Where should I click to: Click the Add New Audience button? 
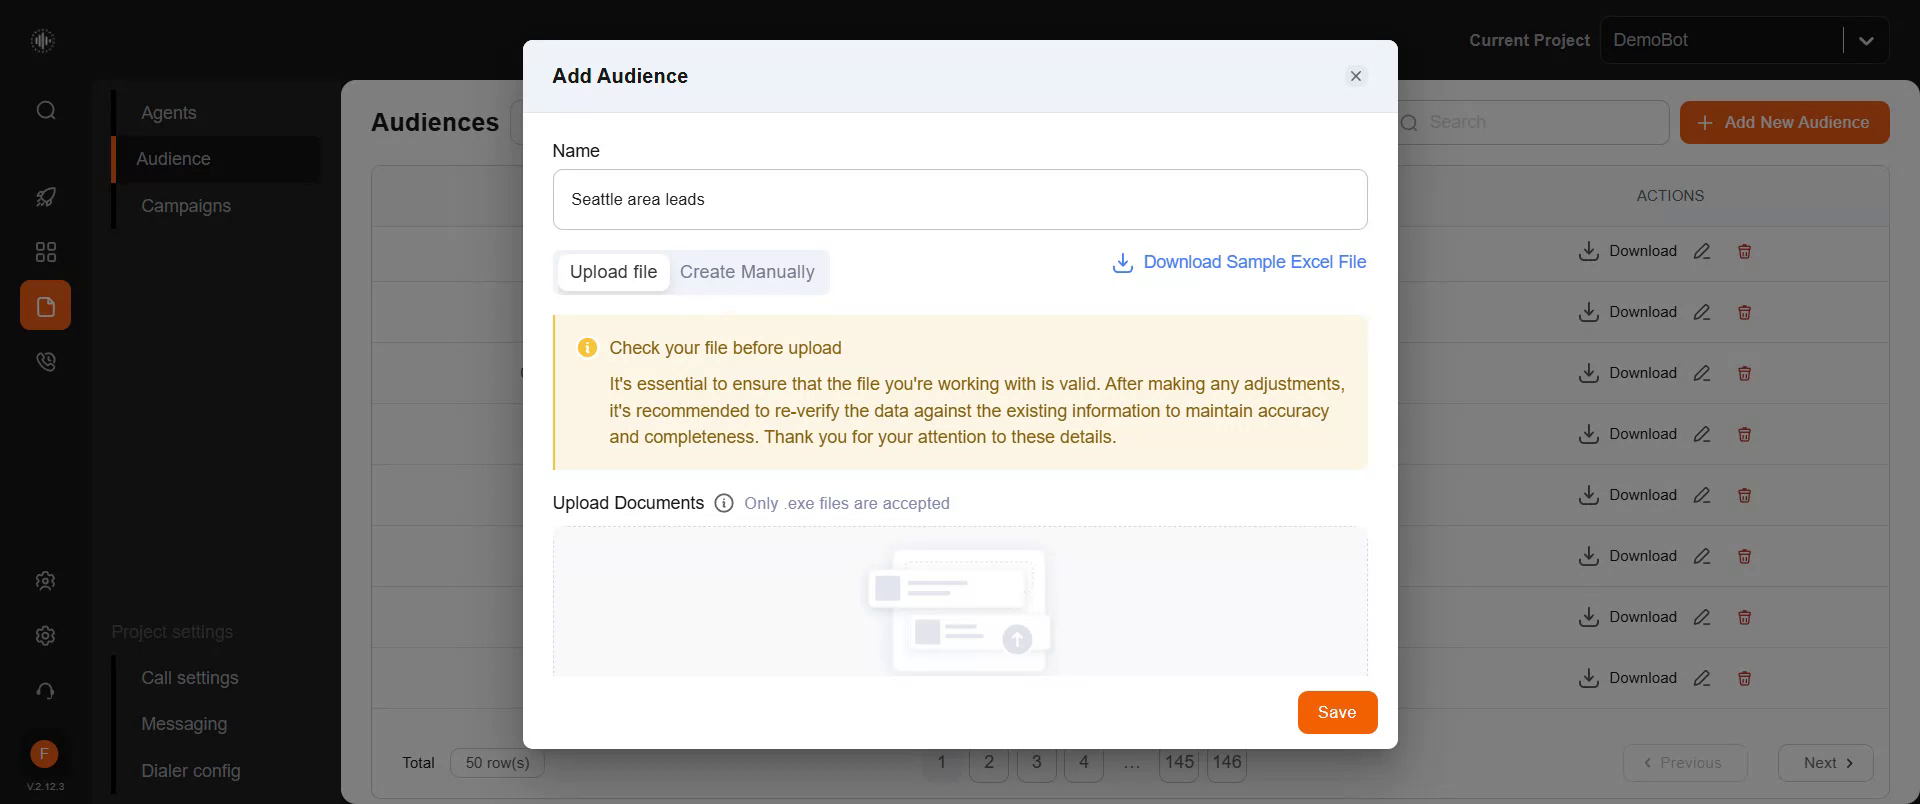[x=1784, y=122]
